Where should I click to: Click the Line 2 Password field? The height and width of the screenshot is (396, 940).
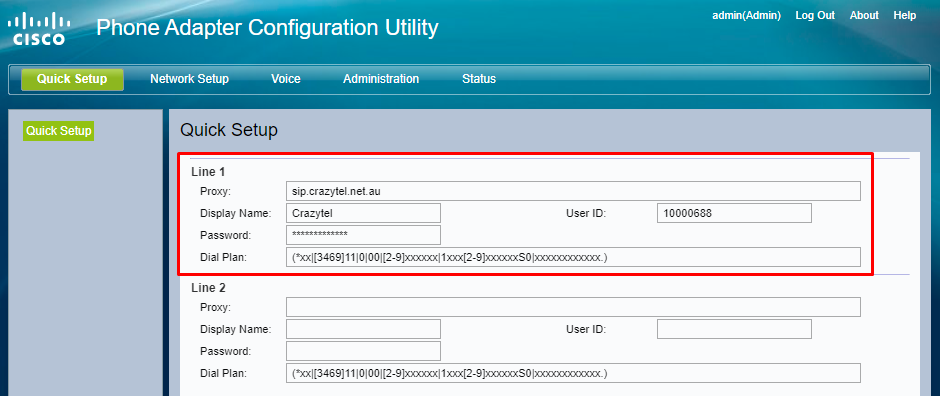click(x=363, y=351)
